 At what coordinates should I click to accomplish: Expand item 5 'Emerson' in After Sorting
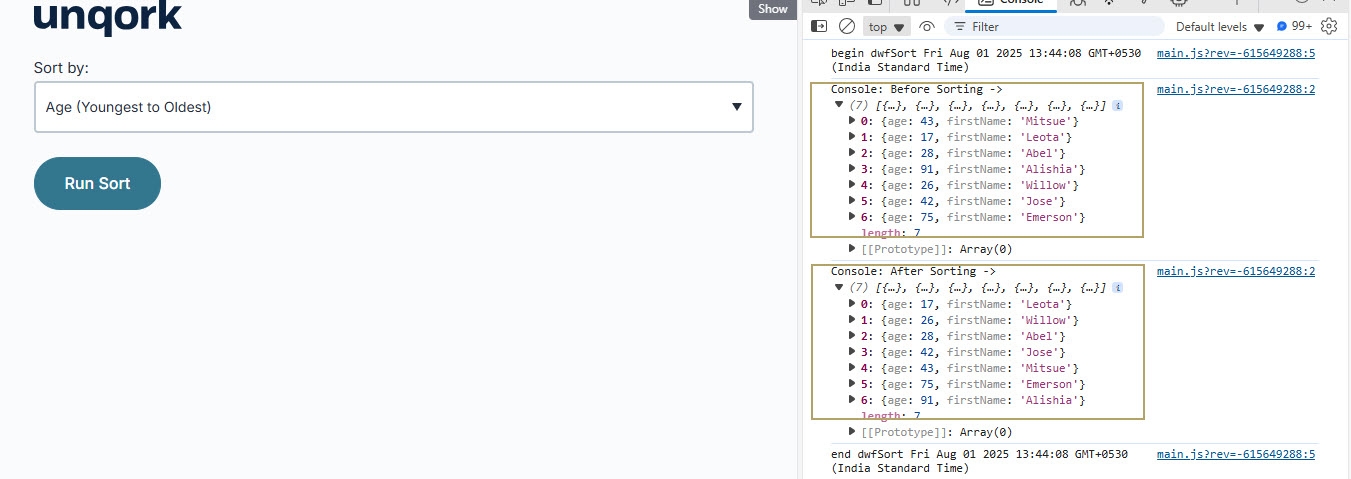tap(852, 384)
